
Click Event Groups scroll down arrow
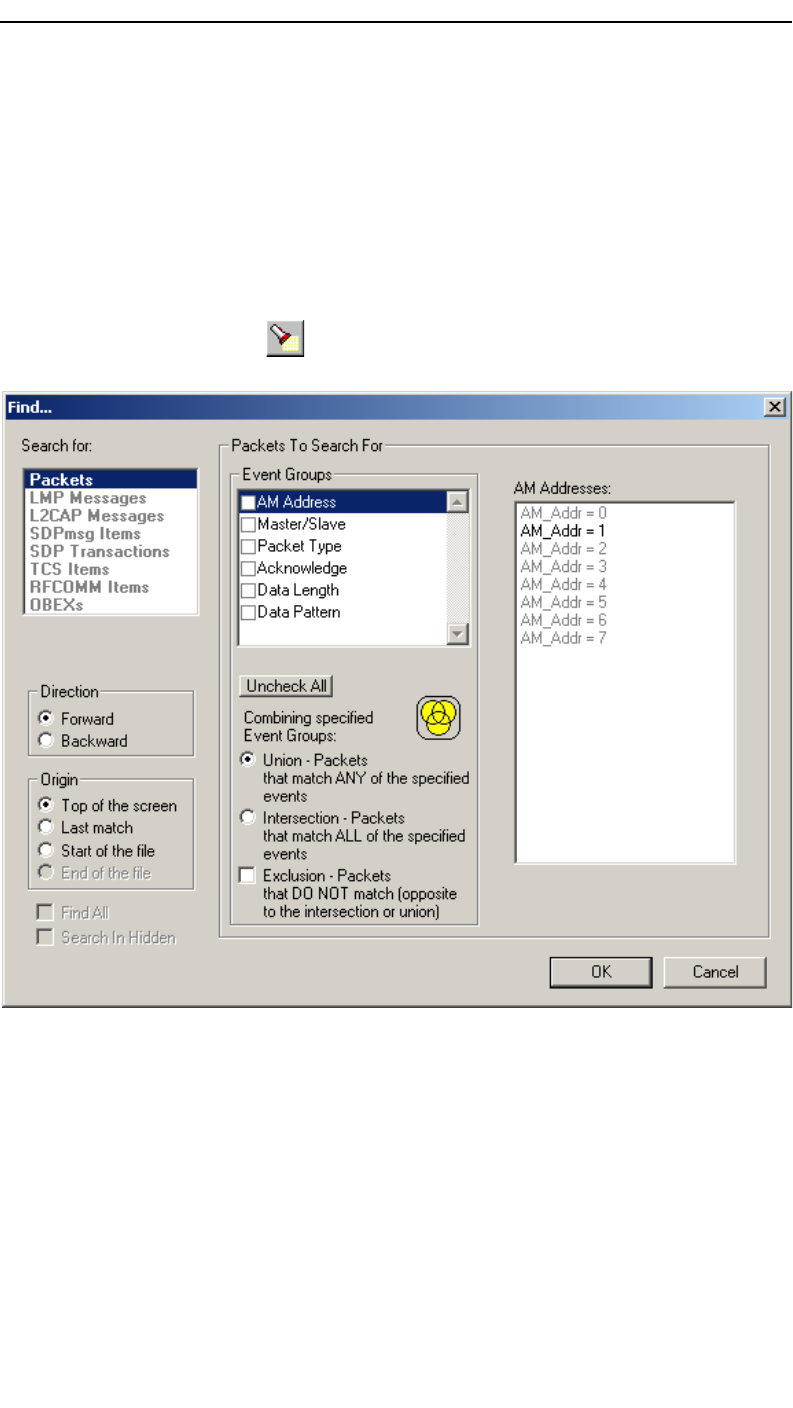click(x=457, y=633)
